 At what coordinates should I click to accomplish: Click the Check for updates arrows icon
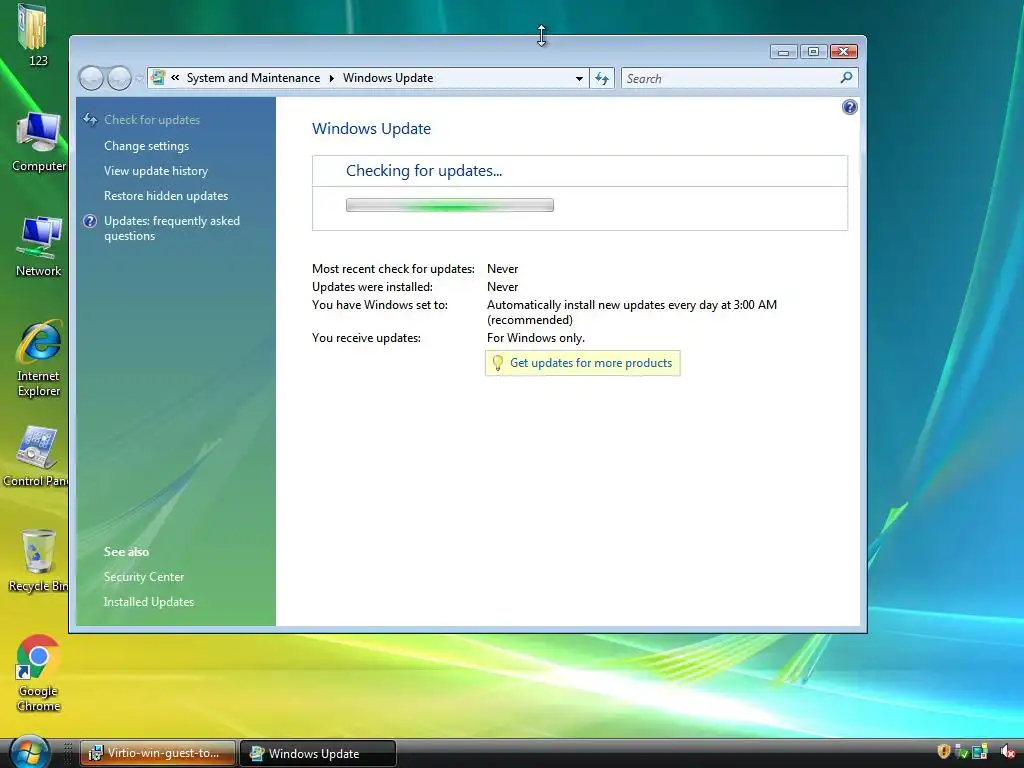click(90, 120)
